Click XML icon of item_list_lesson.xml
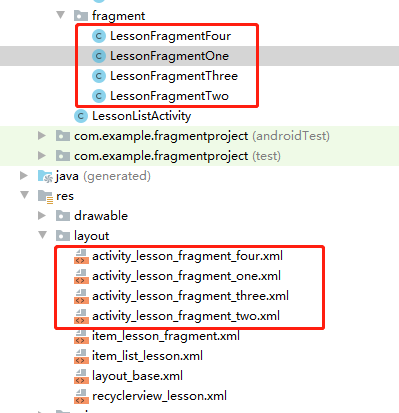This screenshot has width=399, height=413. pos(81,356)
